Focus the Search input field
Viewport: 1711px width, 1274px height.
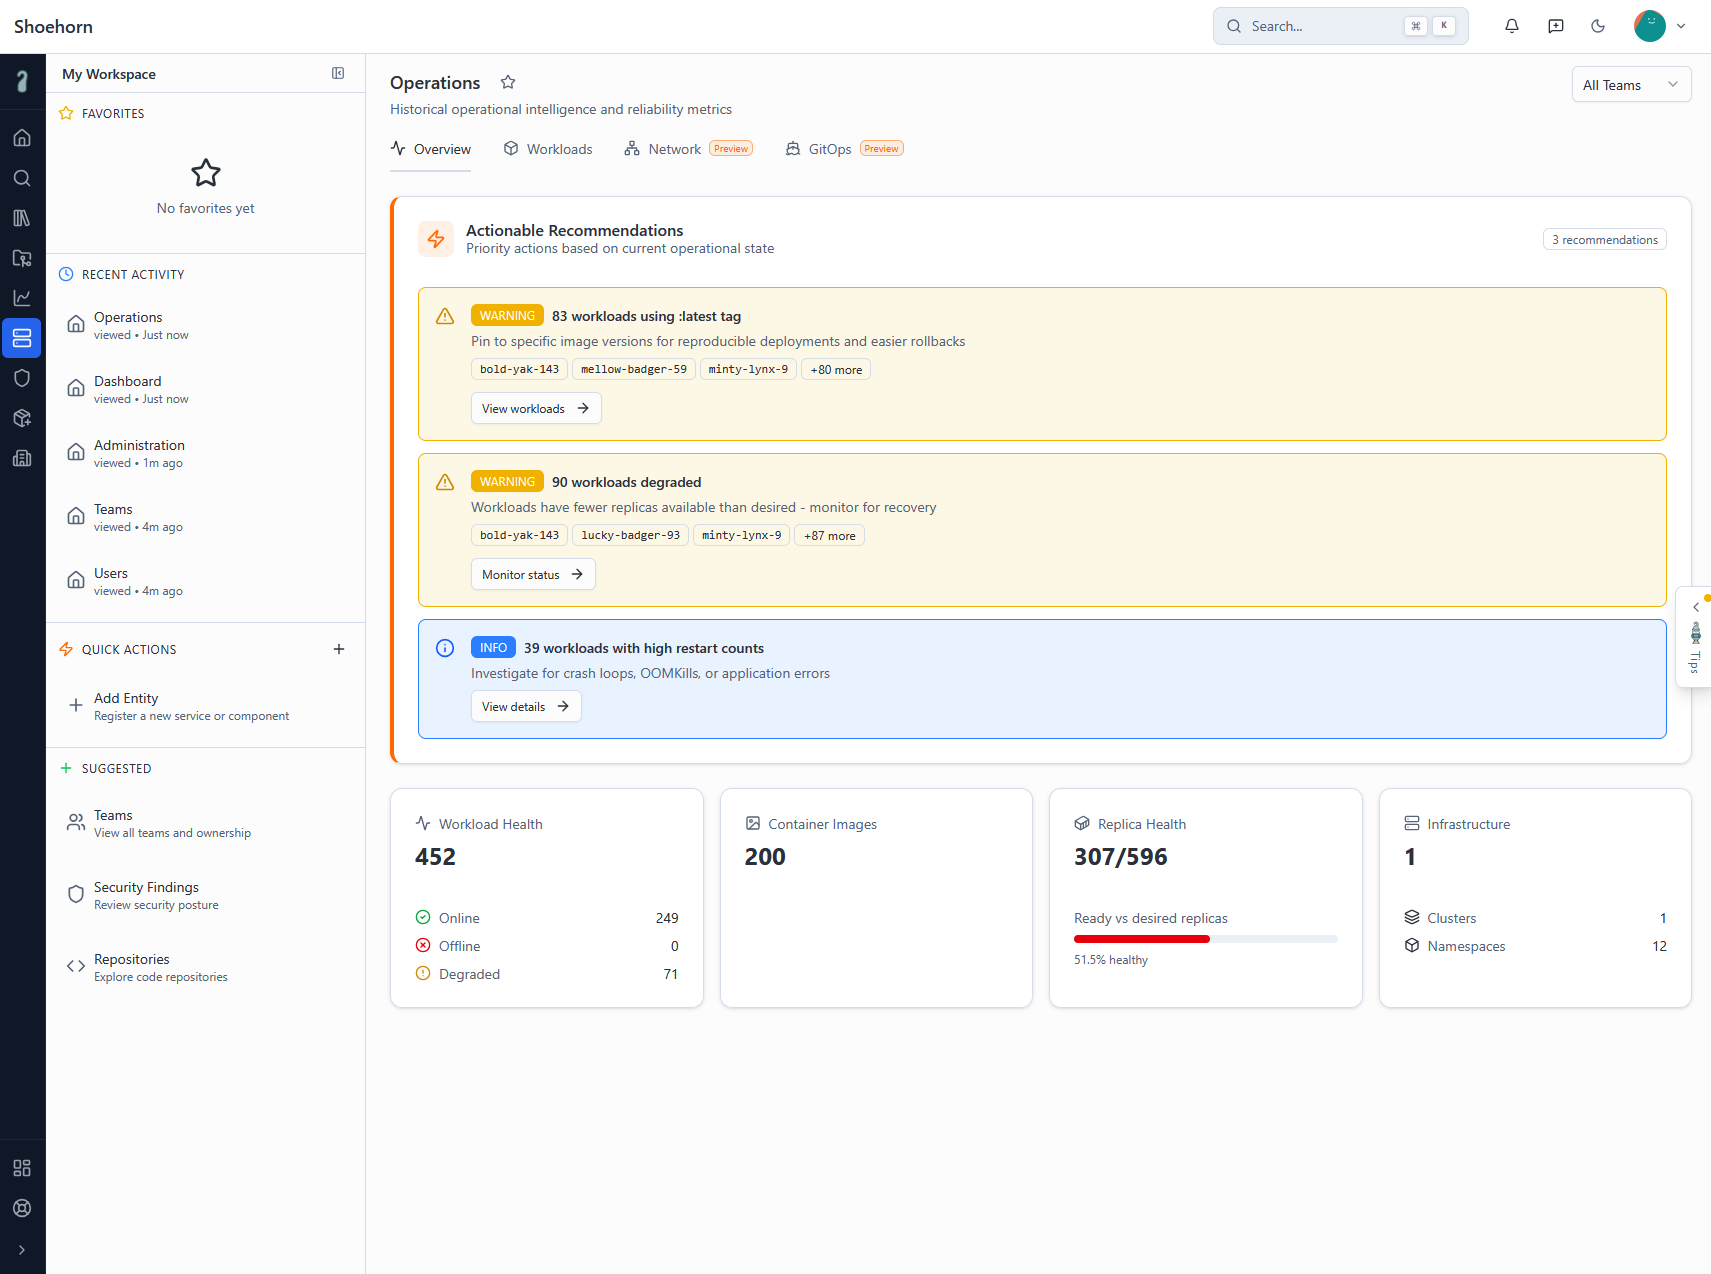coord(1320,26)
